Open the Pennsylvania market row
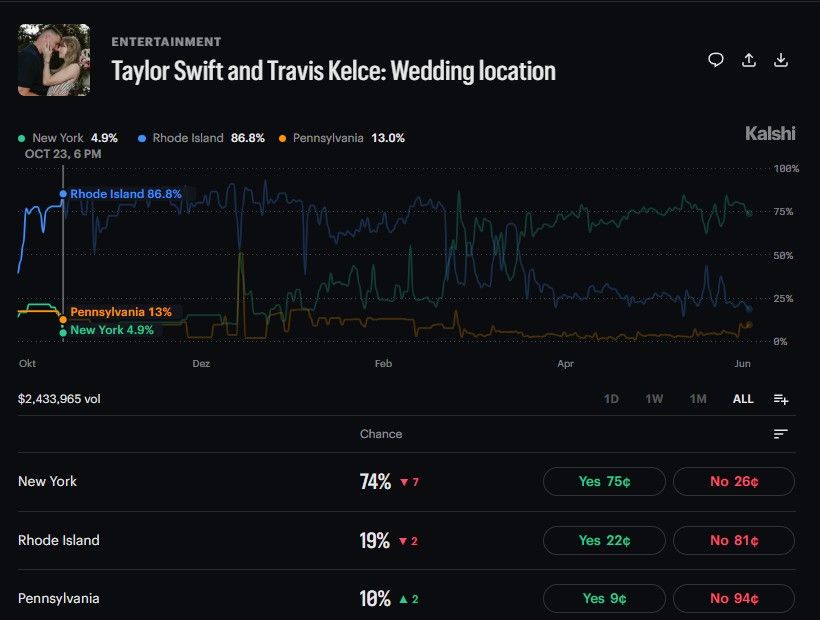Image resolution: width=820 pixels, height=620 pixels. pos(407,599)
